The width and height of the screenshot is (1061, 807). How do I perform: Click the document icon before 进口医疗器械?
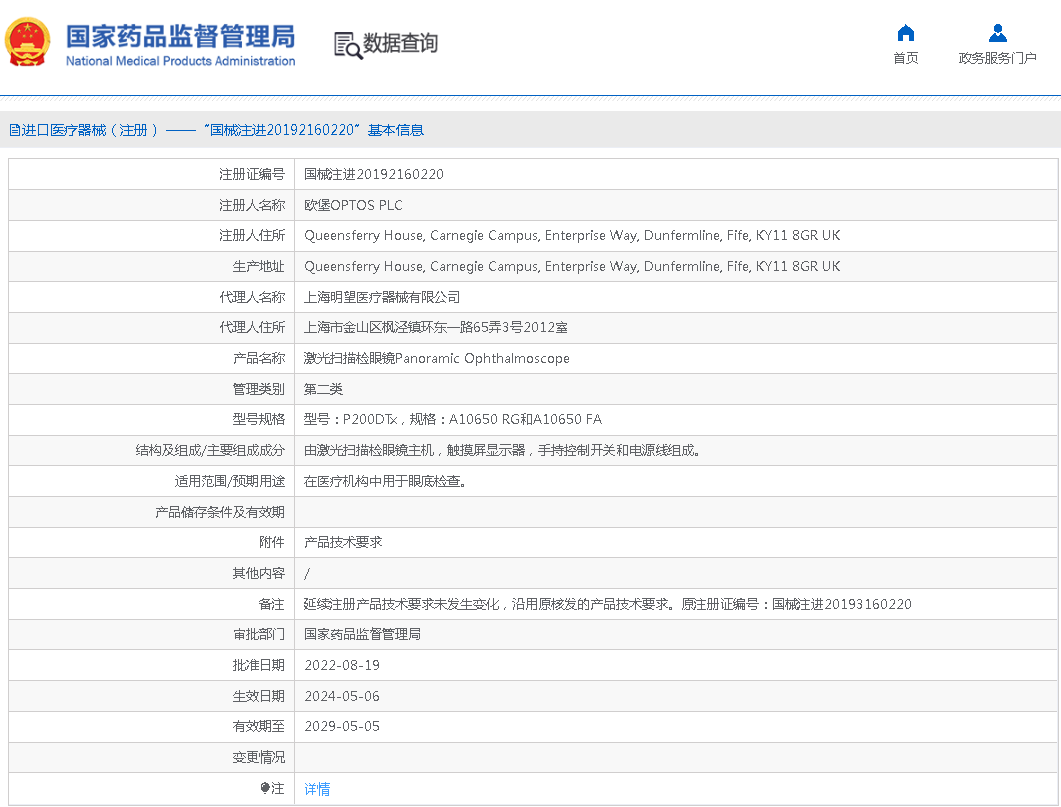[x=14, y=130]
